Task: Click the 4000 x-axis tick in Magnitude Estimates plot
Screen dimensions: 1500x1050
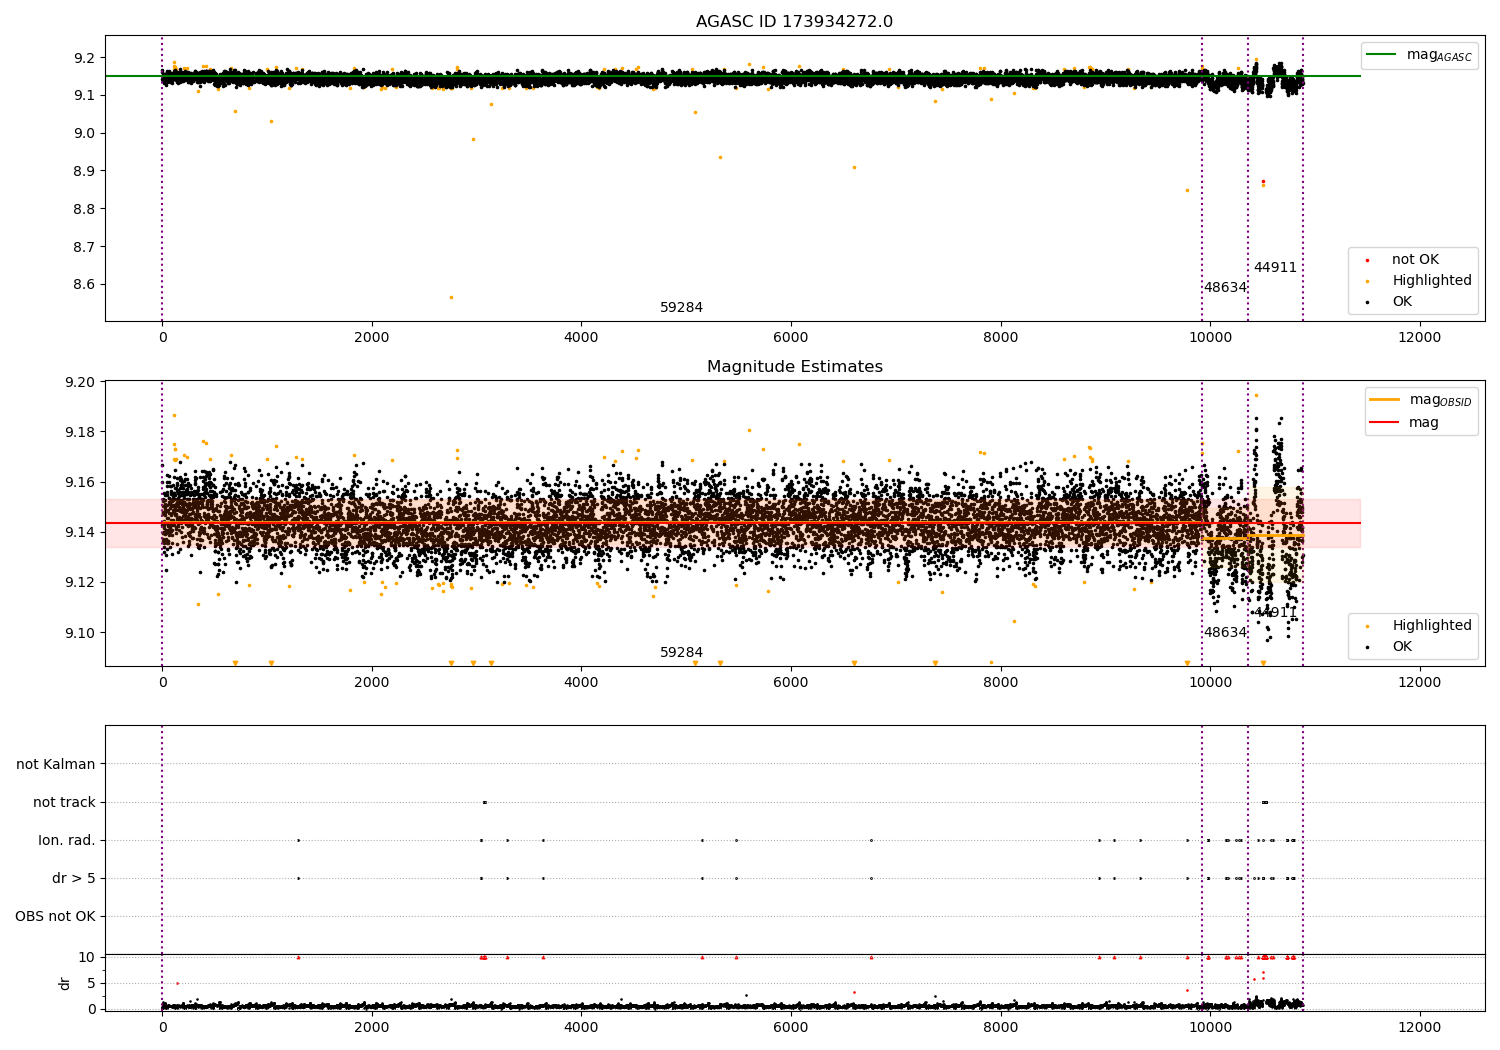Action: click(x=581, y=683)
